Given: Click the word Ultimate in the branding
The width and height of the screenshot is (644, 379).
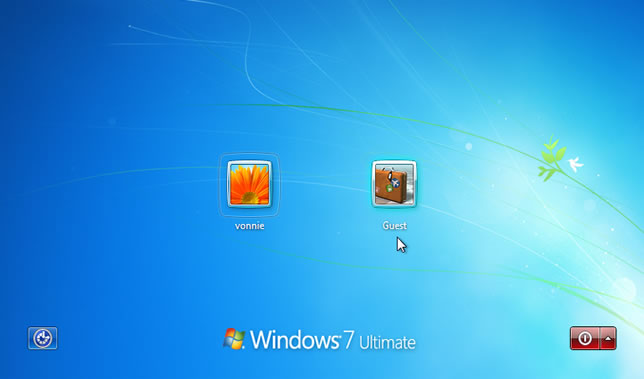Looking at the screenshot, I should click(387, 342).
